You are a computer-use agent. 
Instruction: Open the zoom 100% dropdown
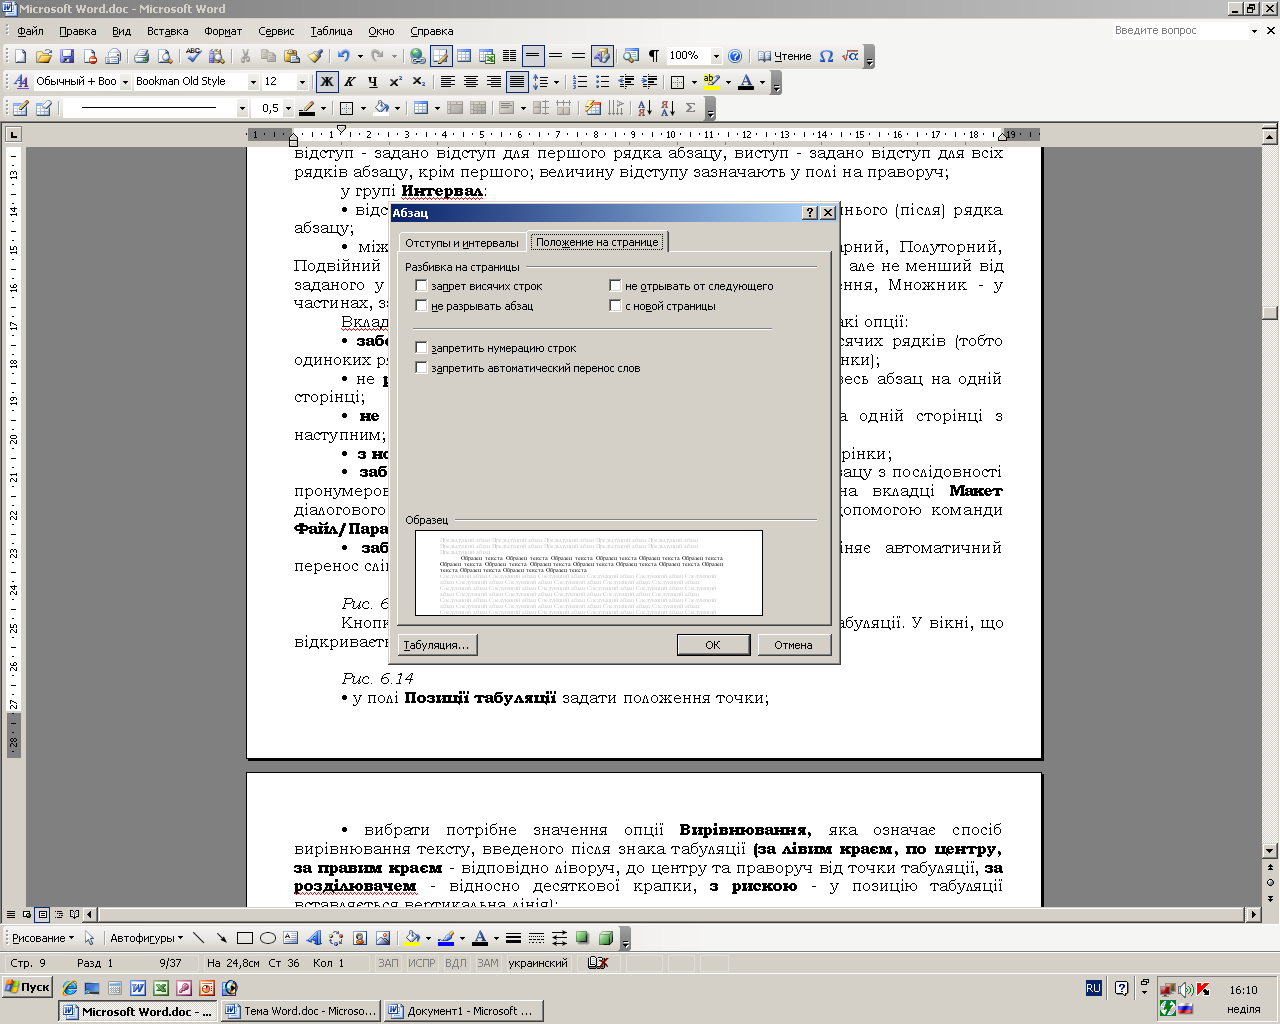point(715,57)
